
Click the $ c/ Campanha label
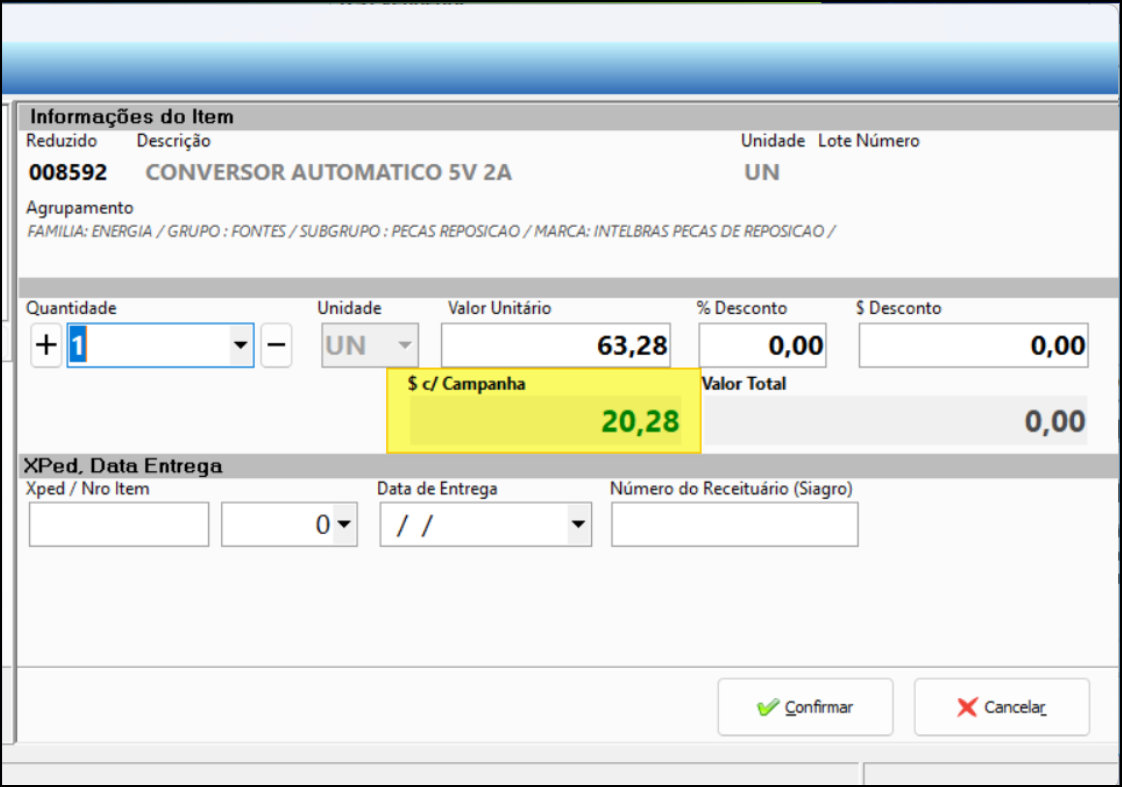click(467, 384)
